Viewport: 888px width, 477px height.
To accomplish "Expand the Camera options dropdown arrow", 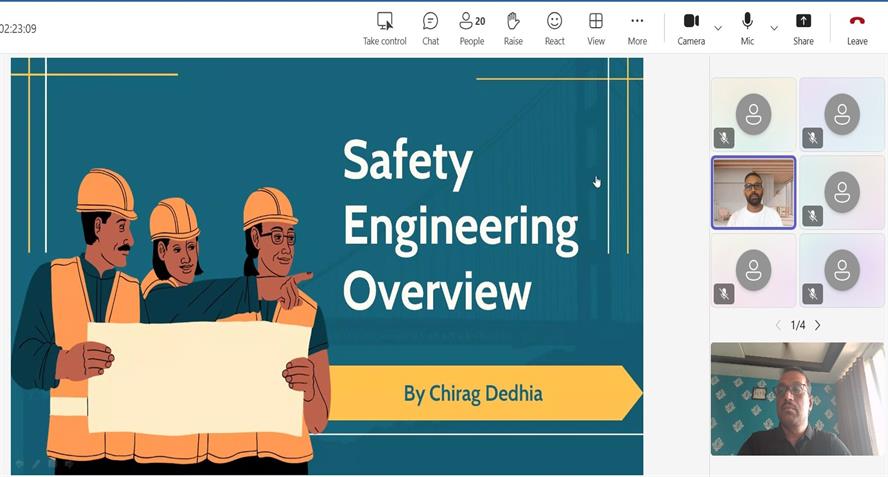I will click(718, 28).
